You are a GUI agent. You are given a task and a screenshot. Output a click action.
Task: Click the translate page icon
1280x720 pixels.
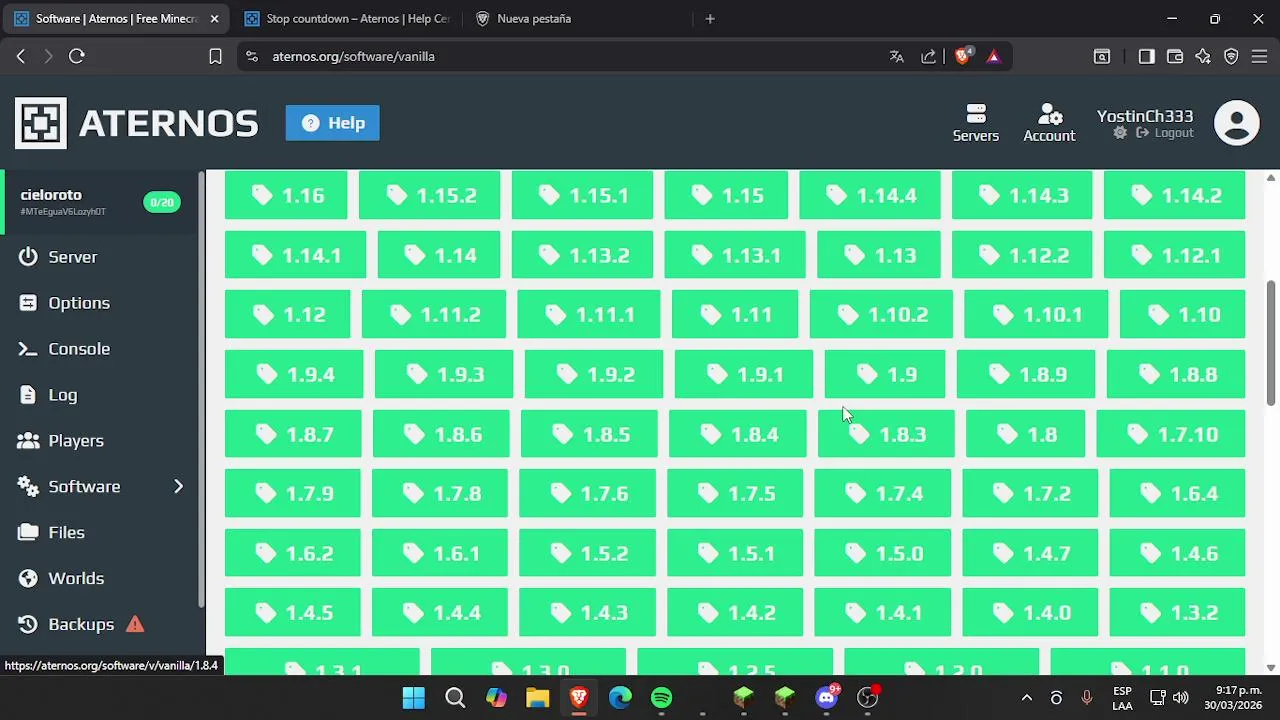(x=897, y=57)
